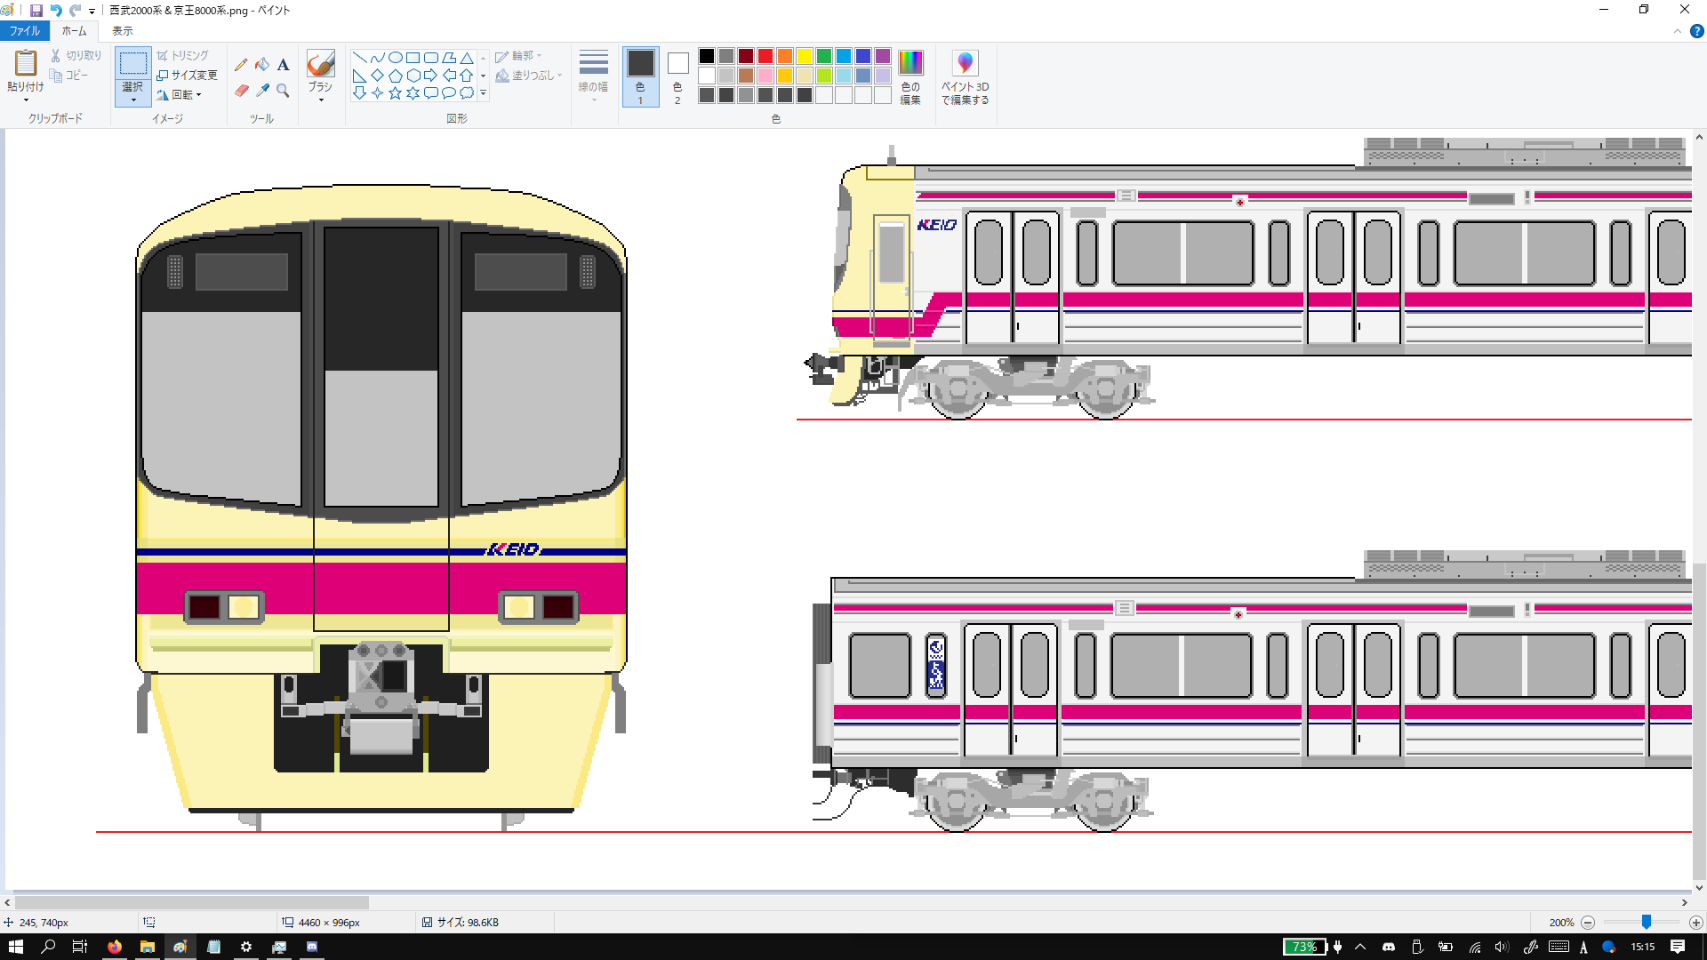The height and width of the screenshot is (960, 1707).
Task: Select the Fill bucket tool
Action: pos(262,65)
